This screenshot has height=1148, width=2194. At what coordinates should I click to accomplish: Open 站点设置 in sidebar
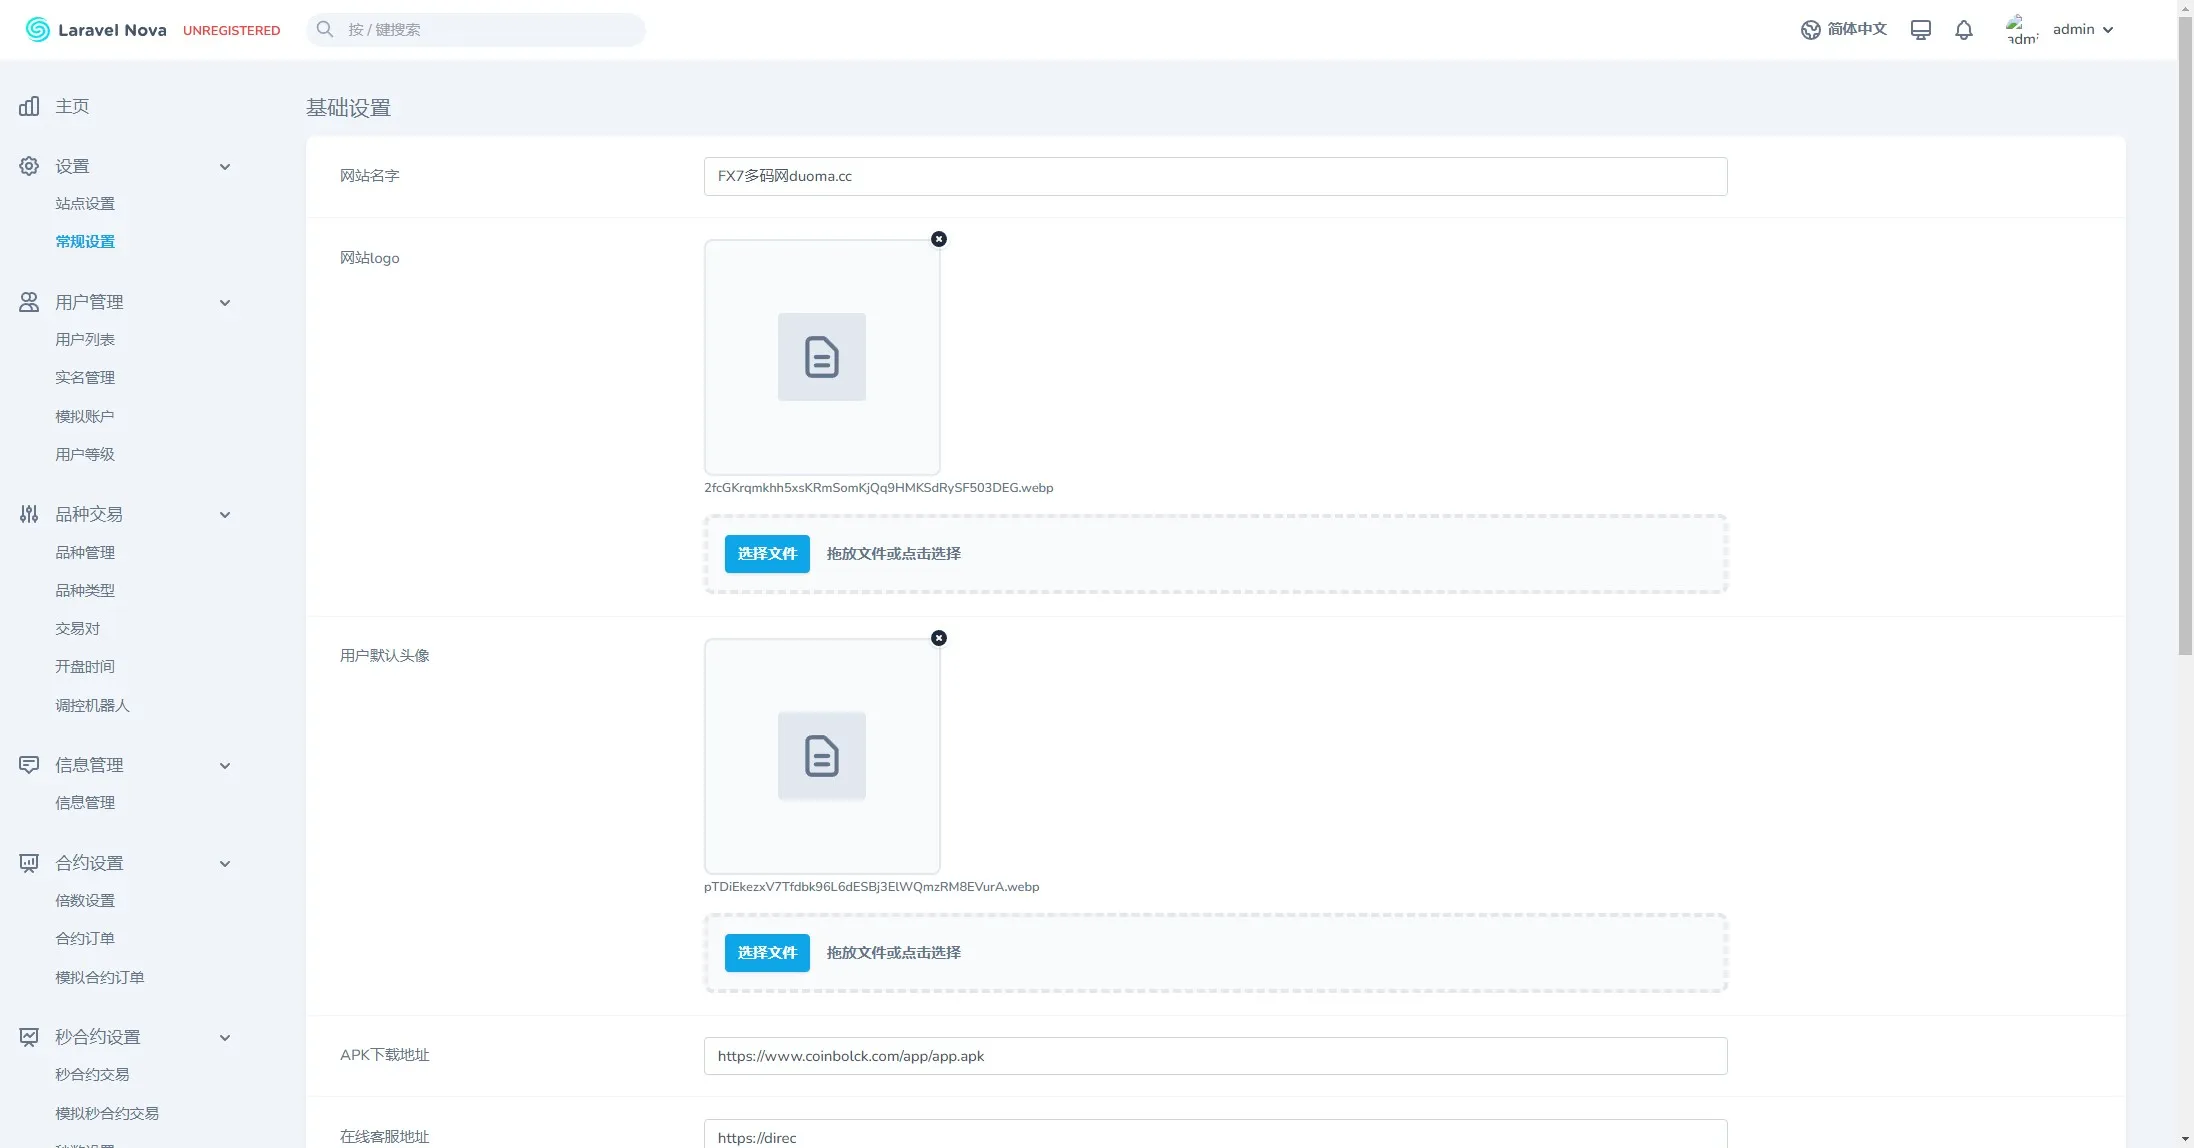(85, 204)
